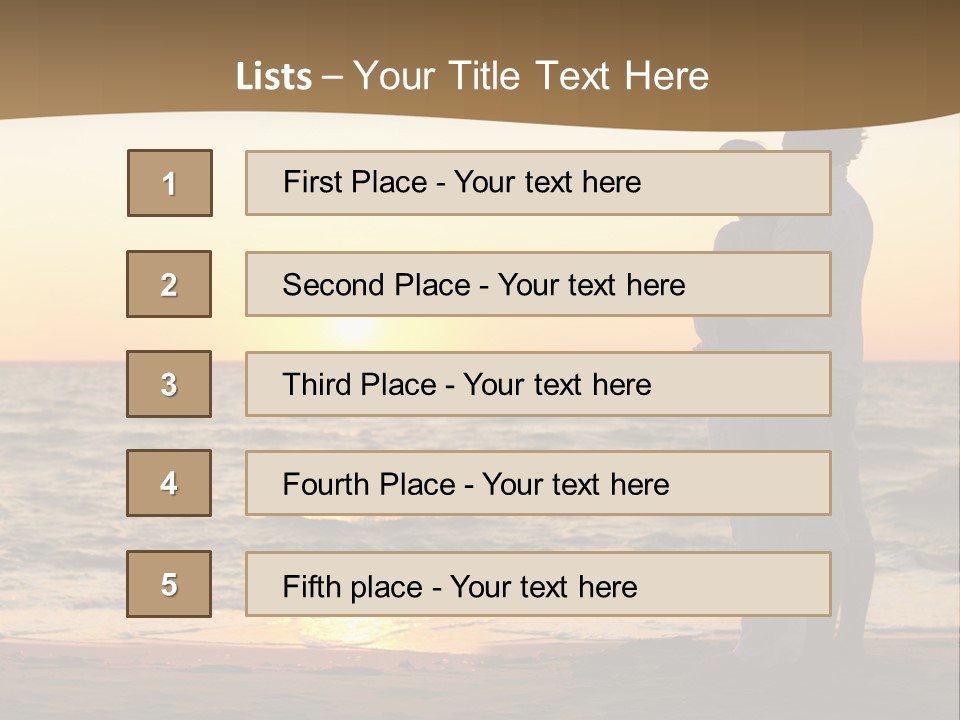
Task: Select the "Your Title Text Here" title text
Action: point(531,76)
